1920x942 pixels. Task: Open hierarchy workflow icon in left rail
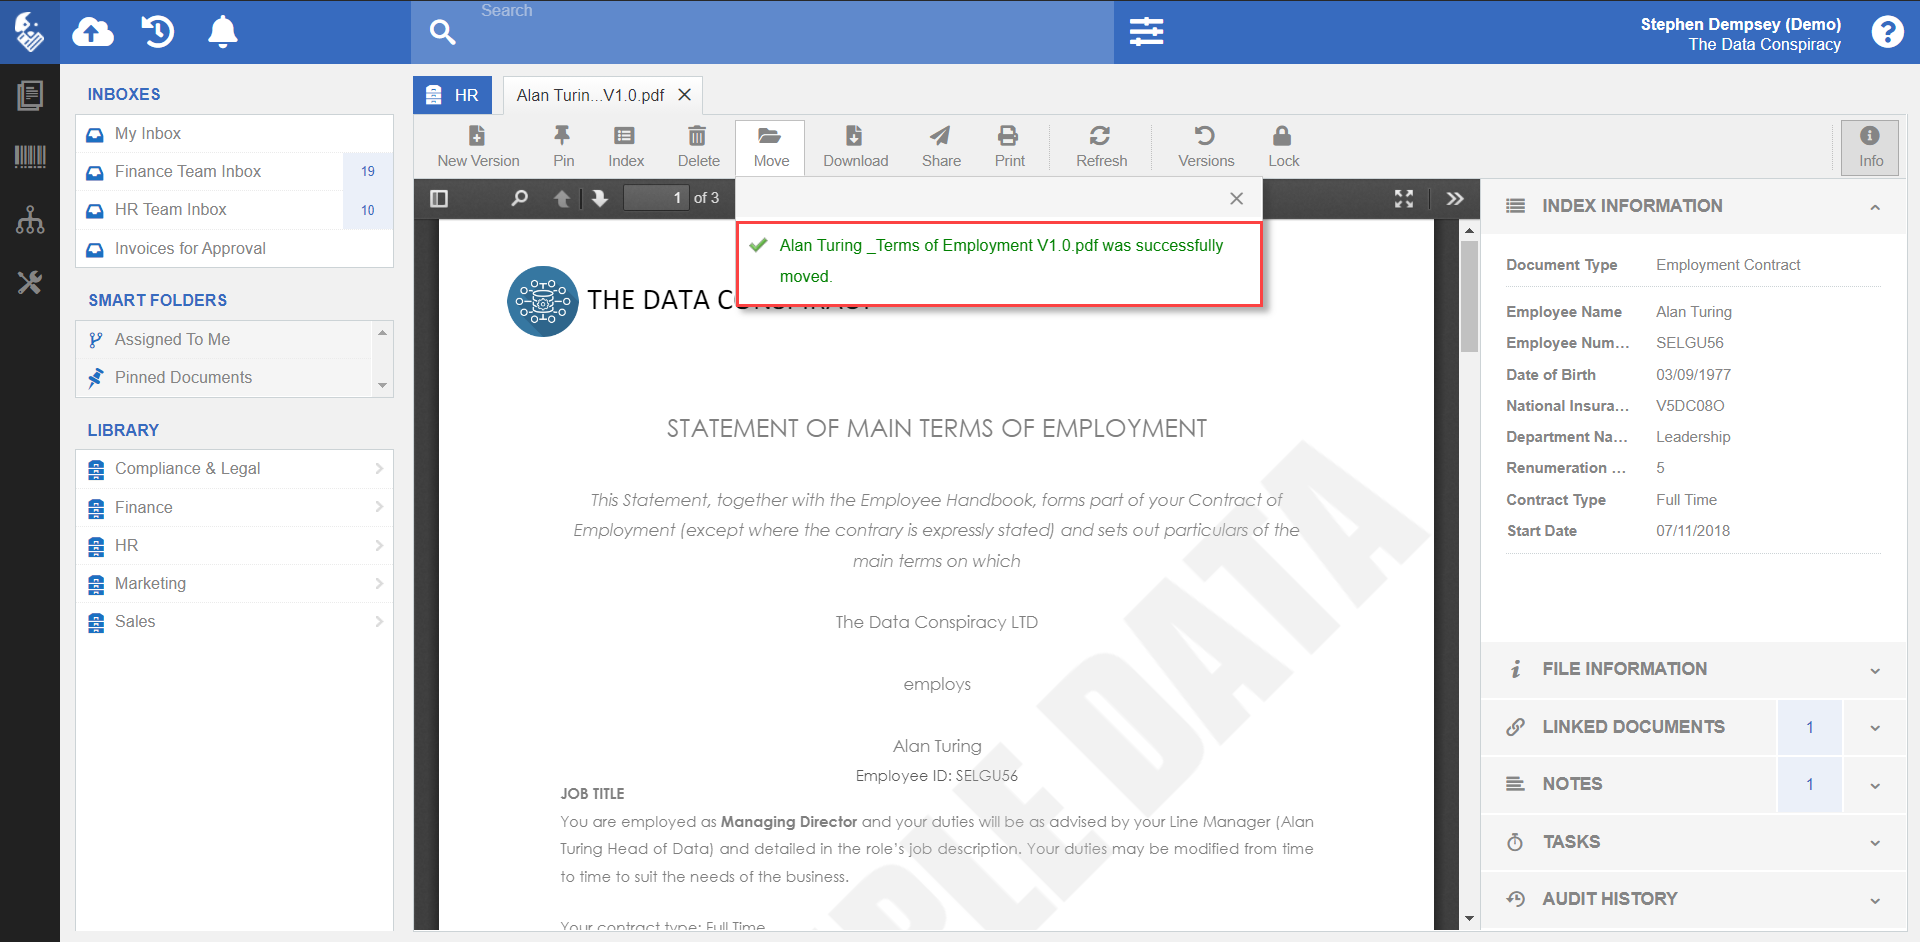(30, 220)
